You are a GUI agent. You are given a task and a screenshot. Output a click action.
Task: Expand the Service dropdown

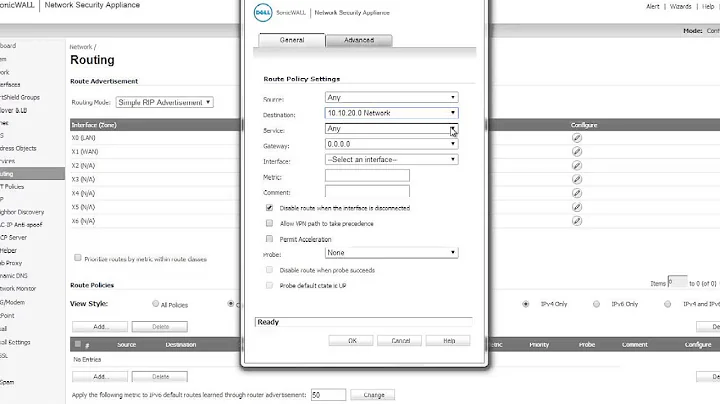(x=392, y=129)
